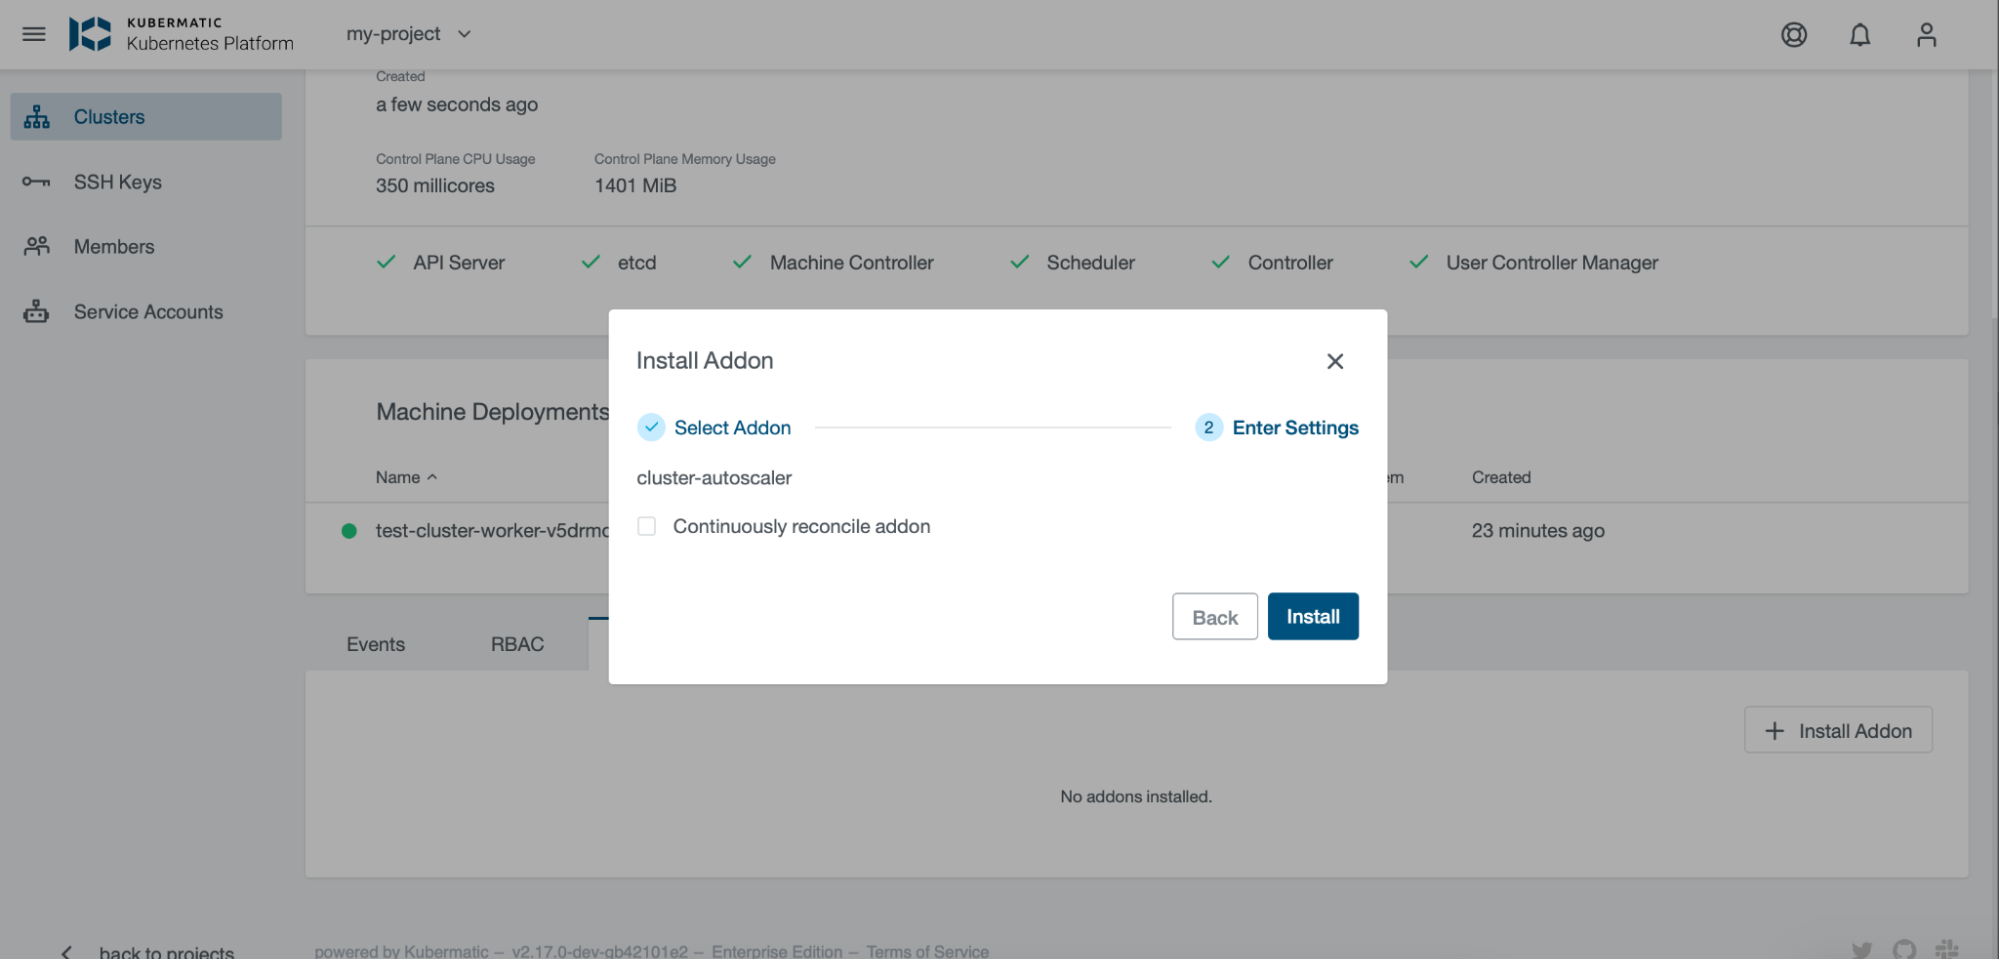The width and height of the screenshot is (1999, 960).
Task: Open the hamburger navigation menu
Action: 33,33
